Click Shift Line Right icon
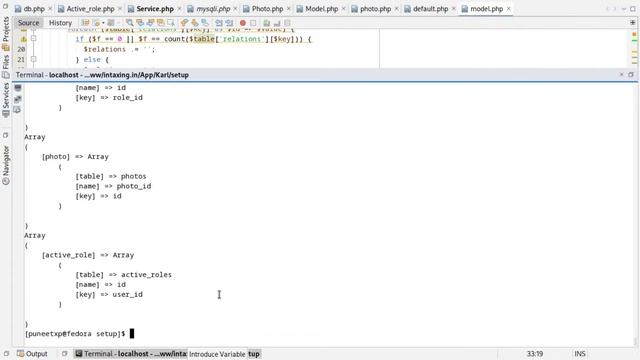This screenshot has width=640, height=360. coord(229,23)
